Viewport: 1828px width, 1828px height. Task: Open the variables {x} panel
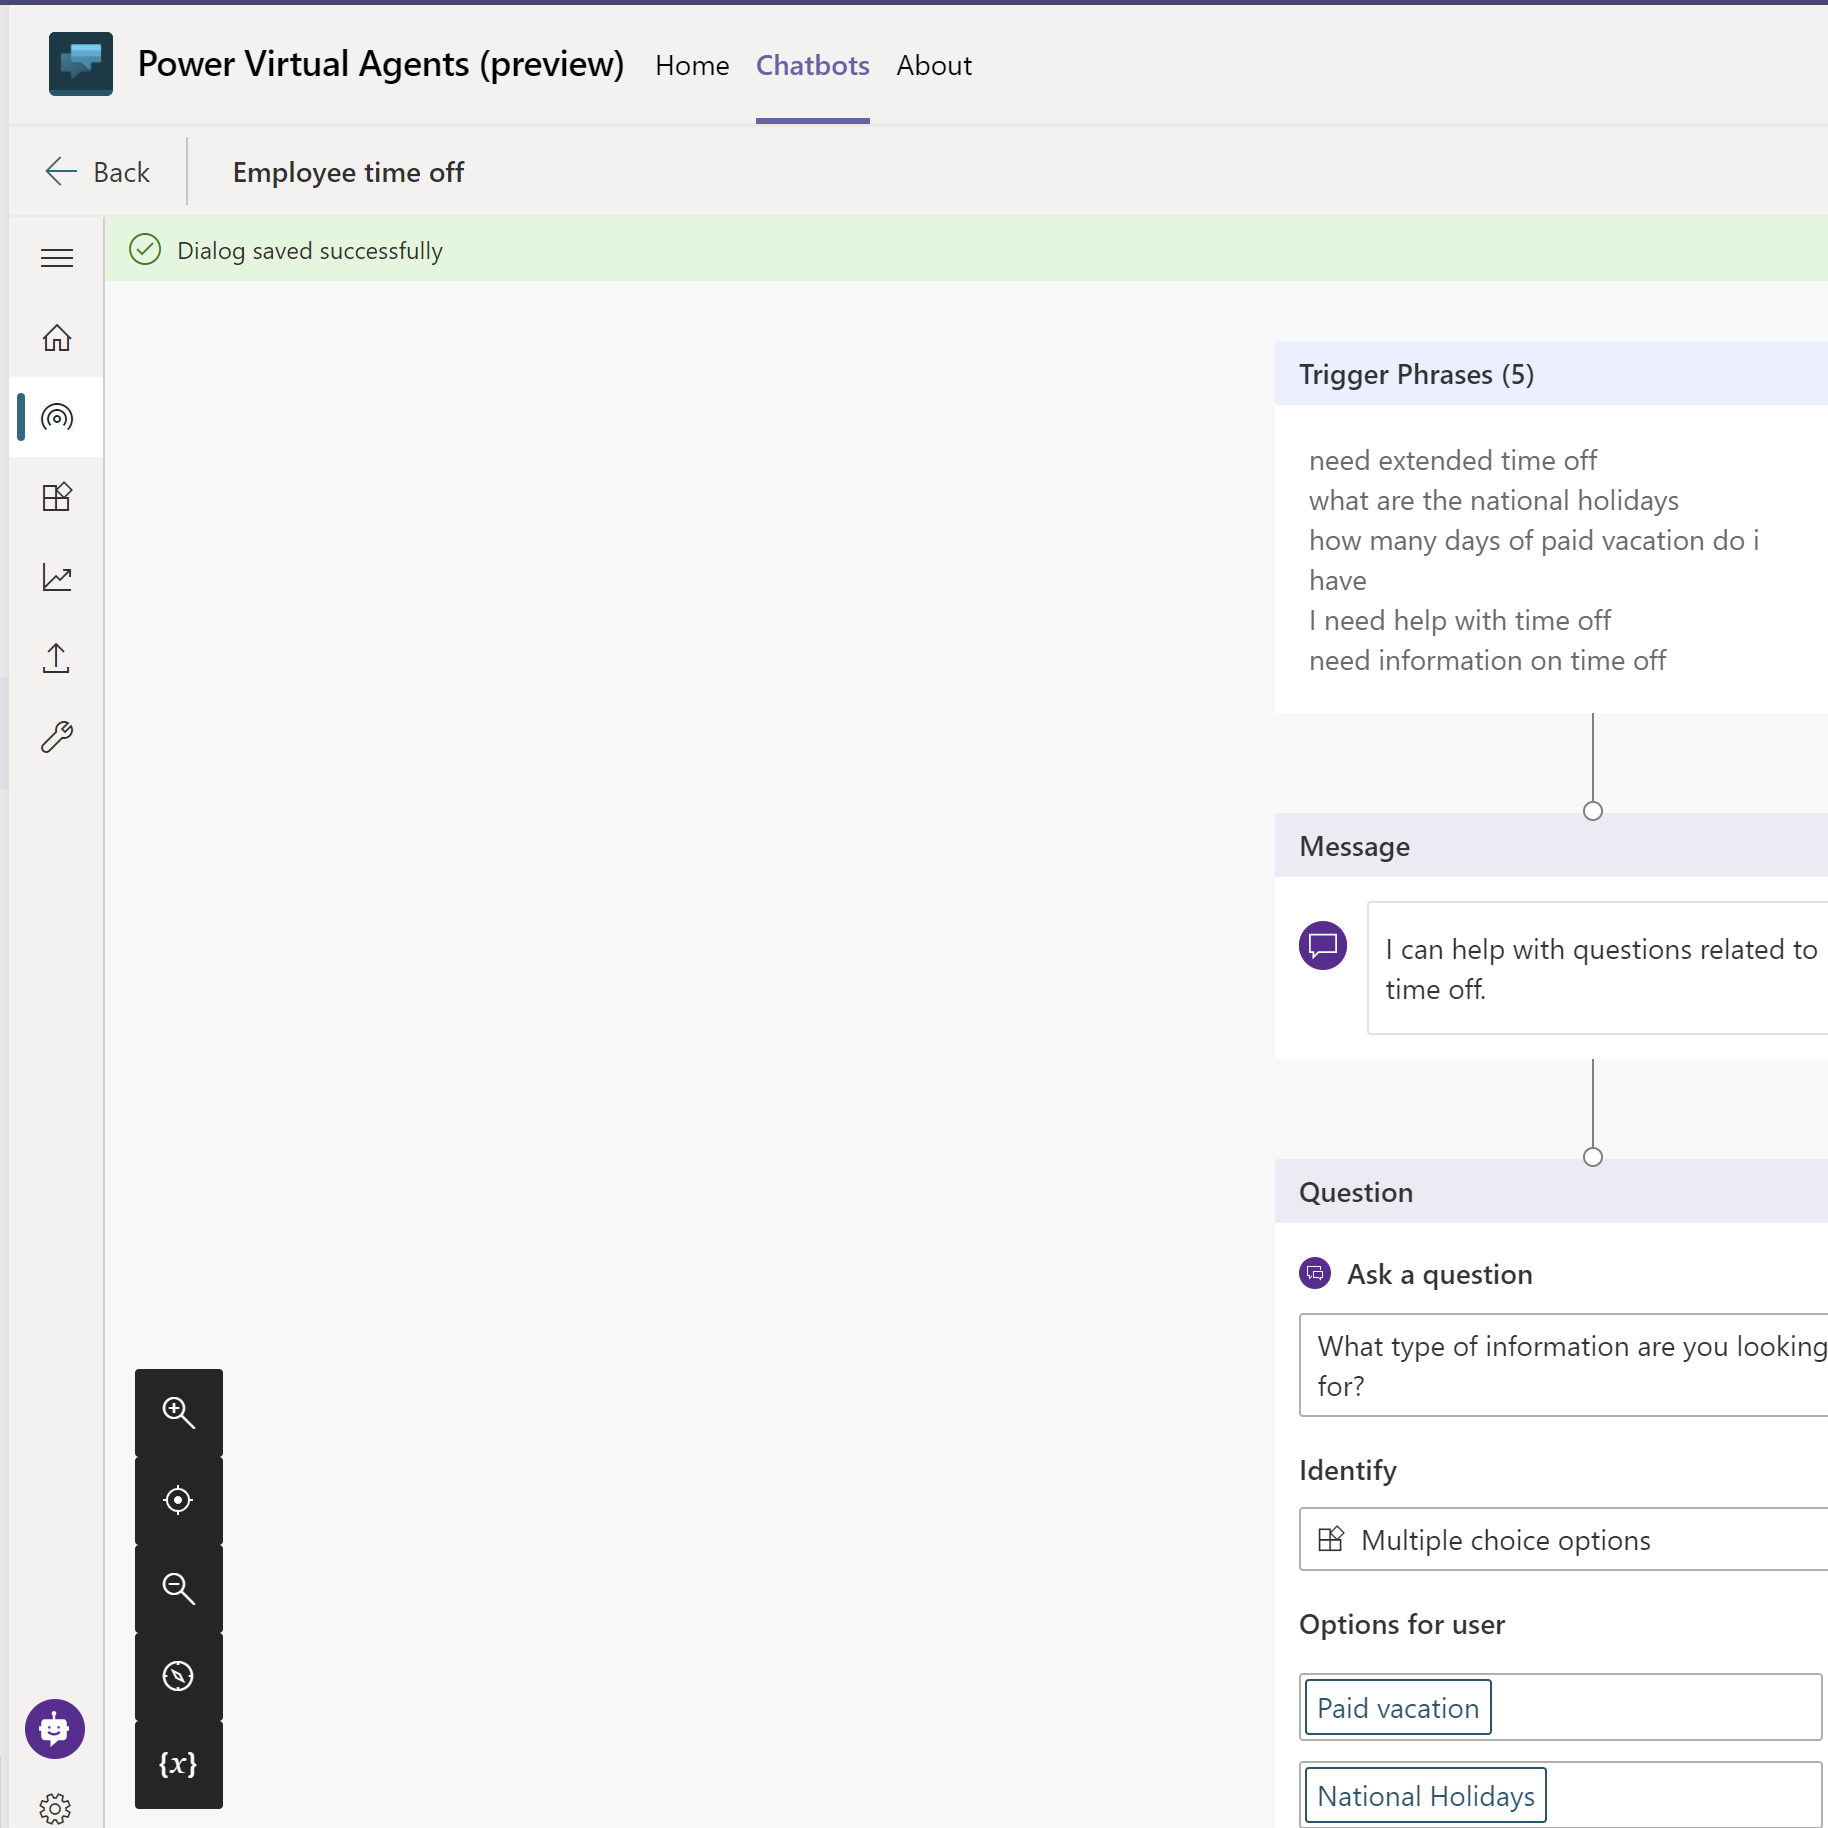point(179,1764)
